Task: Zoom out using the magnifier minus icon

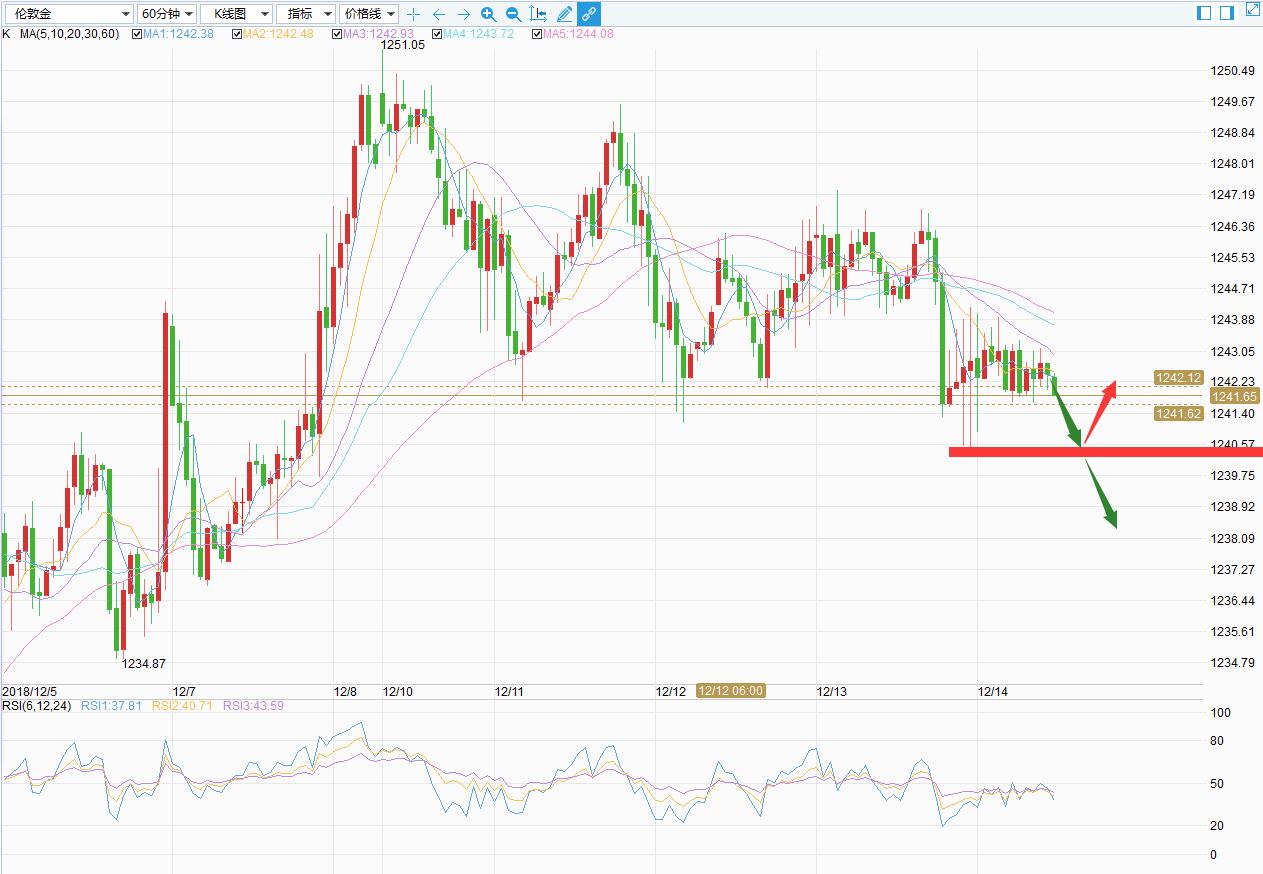Action: [513, 14]
